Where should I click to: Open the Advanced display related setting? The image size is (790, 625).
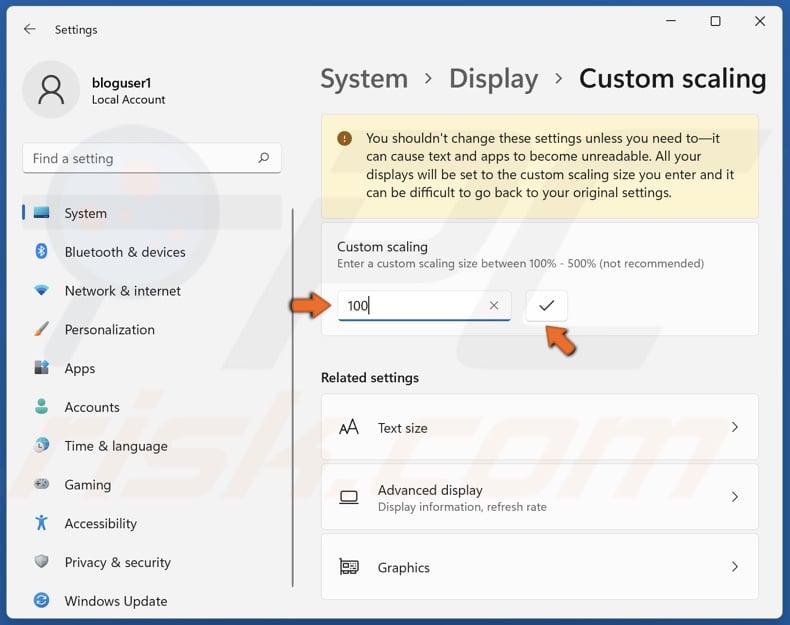coord(540,497)
